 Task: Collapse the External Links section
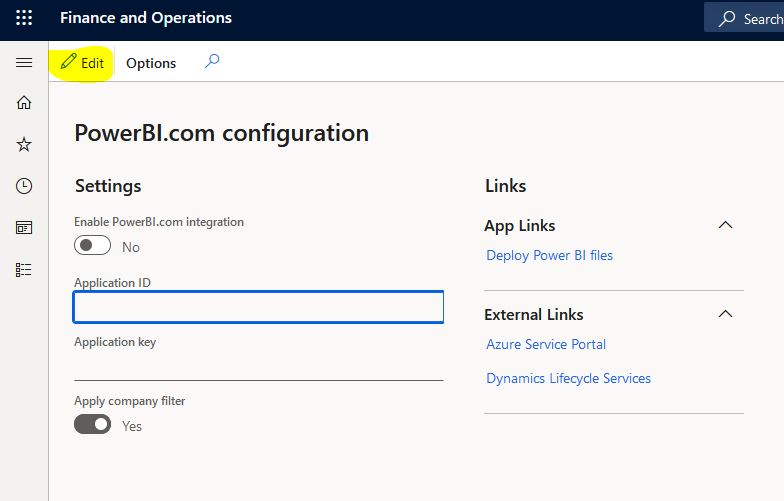pyautogui.click(x=726, y=314)
